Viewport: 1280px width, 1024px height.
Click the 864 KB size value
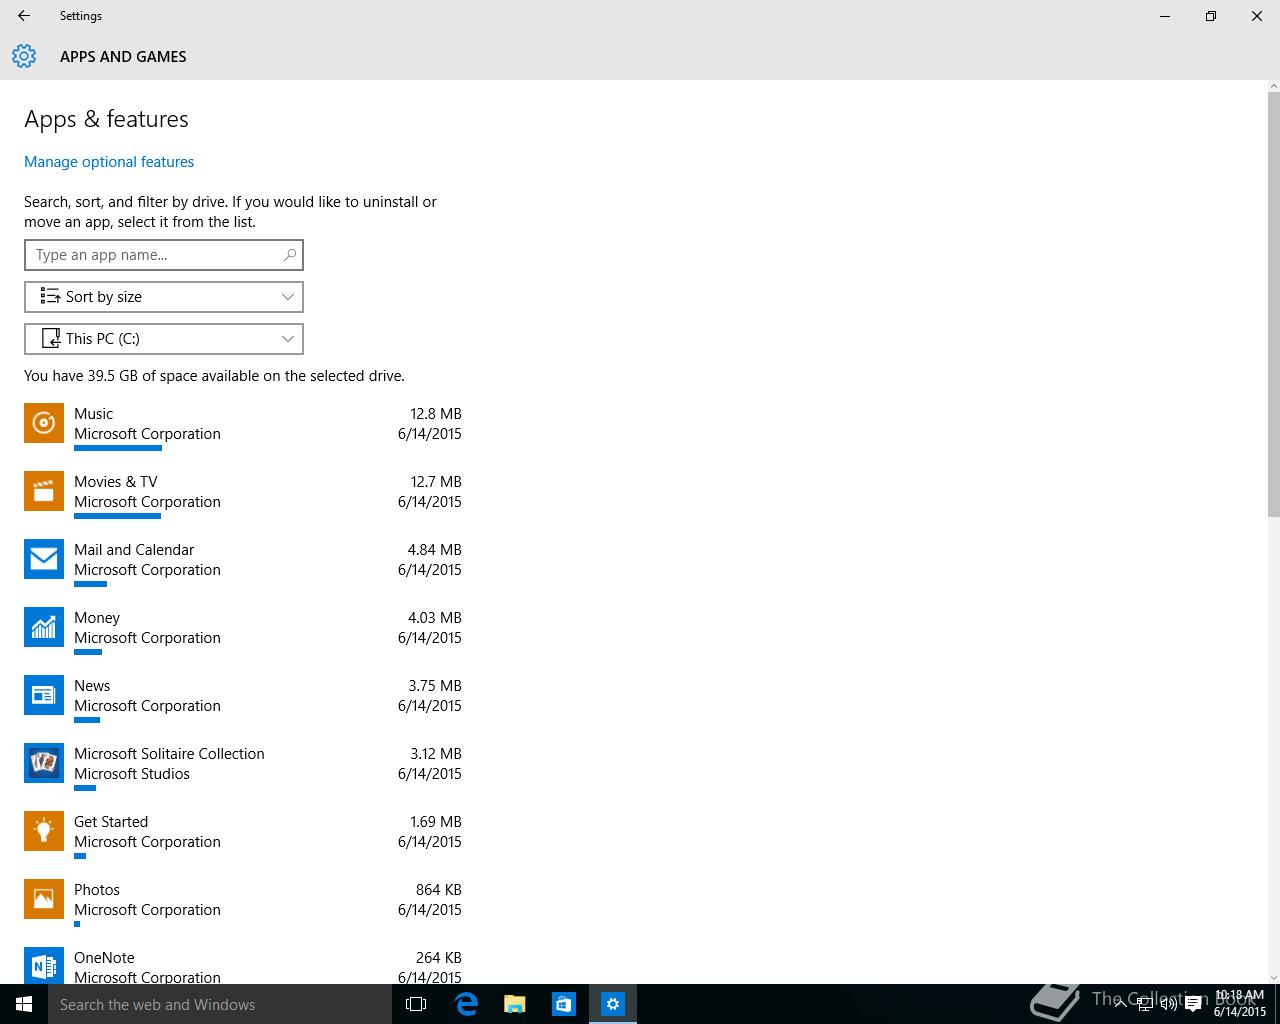[x=438, y=890]
